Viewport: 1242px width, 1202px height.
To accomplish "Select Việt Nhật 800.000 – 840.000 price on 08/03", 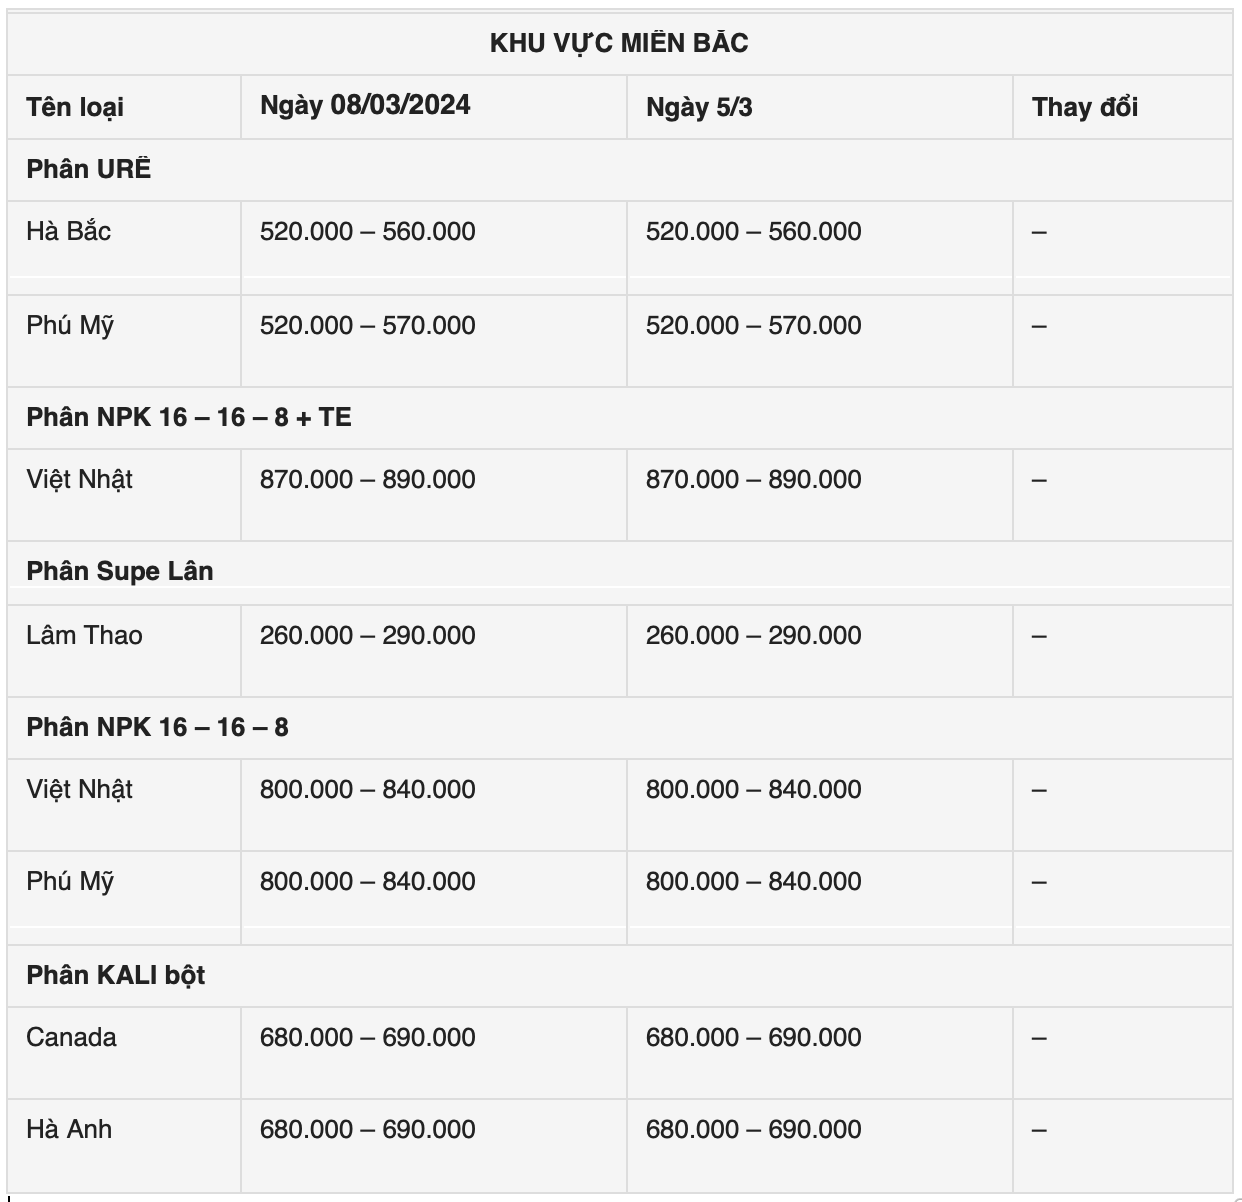I will (367, 789).
